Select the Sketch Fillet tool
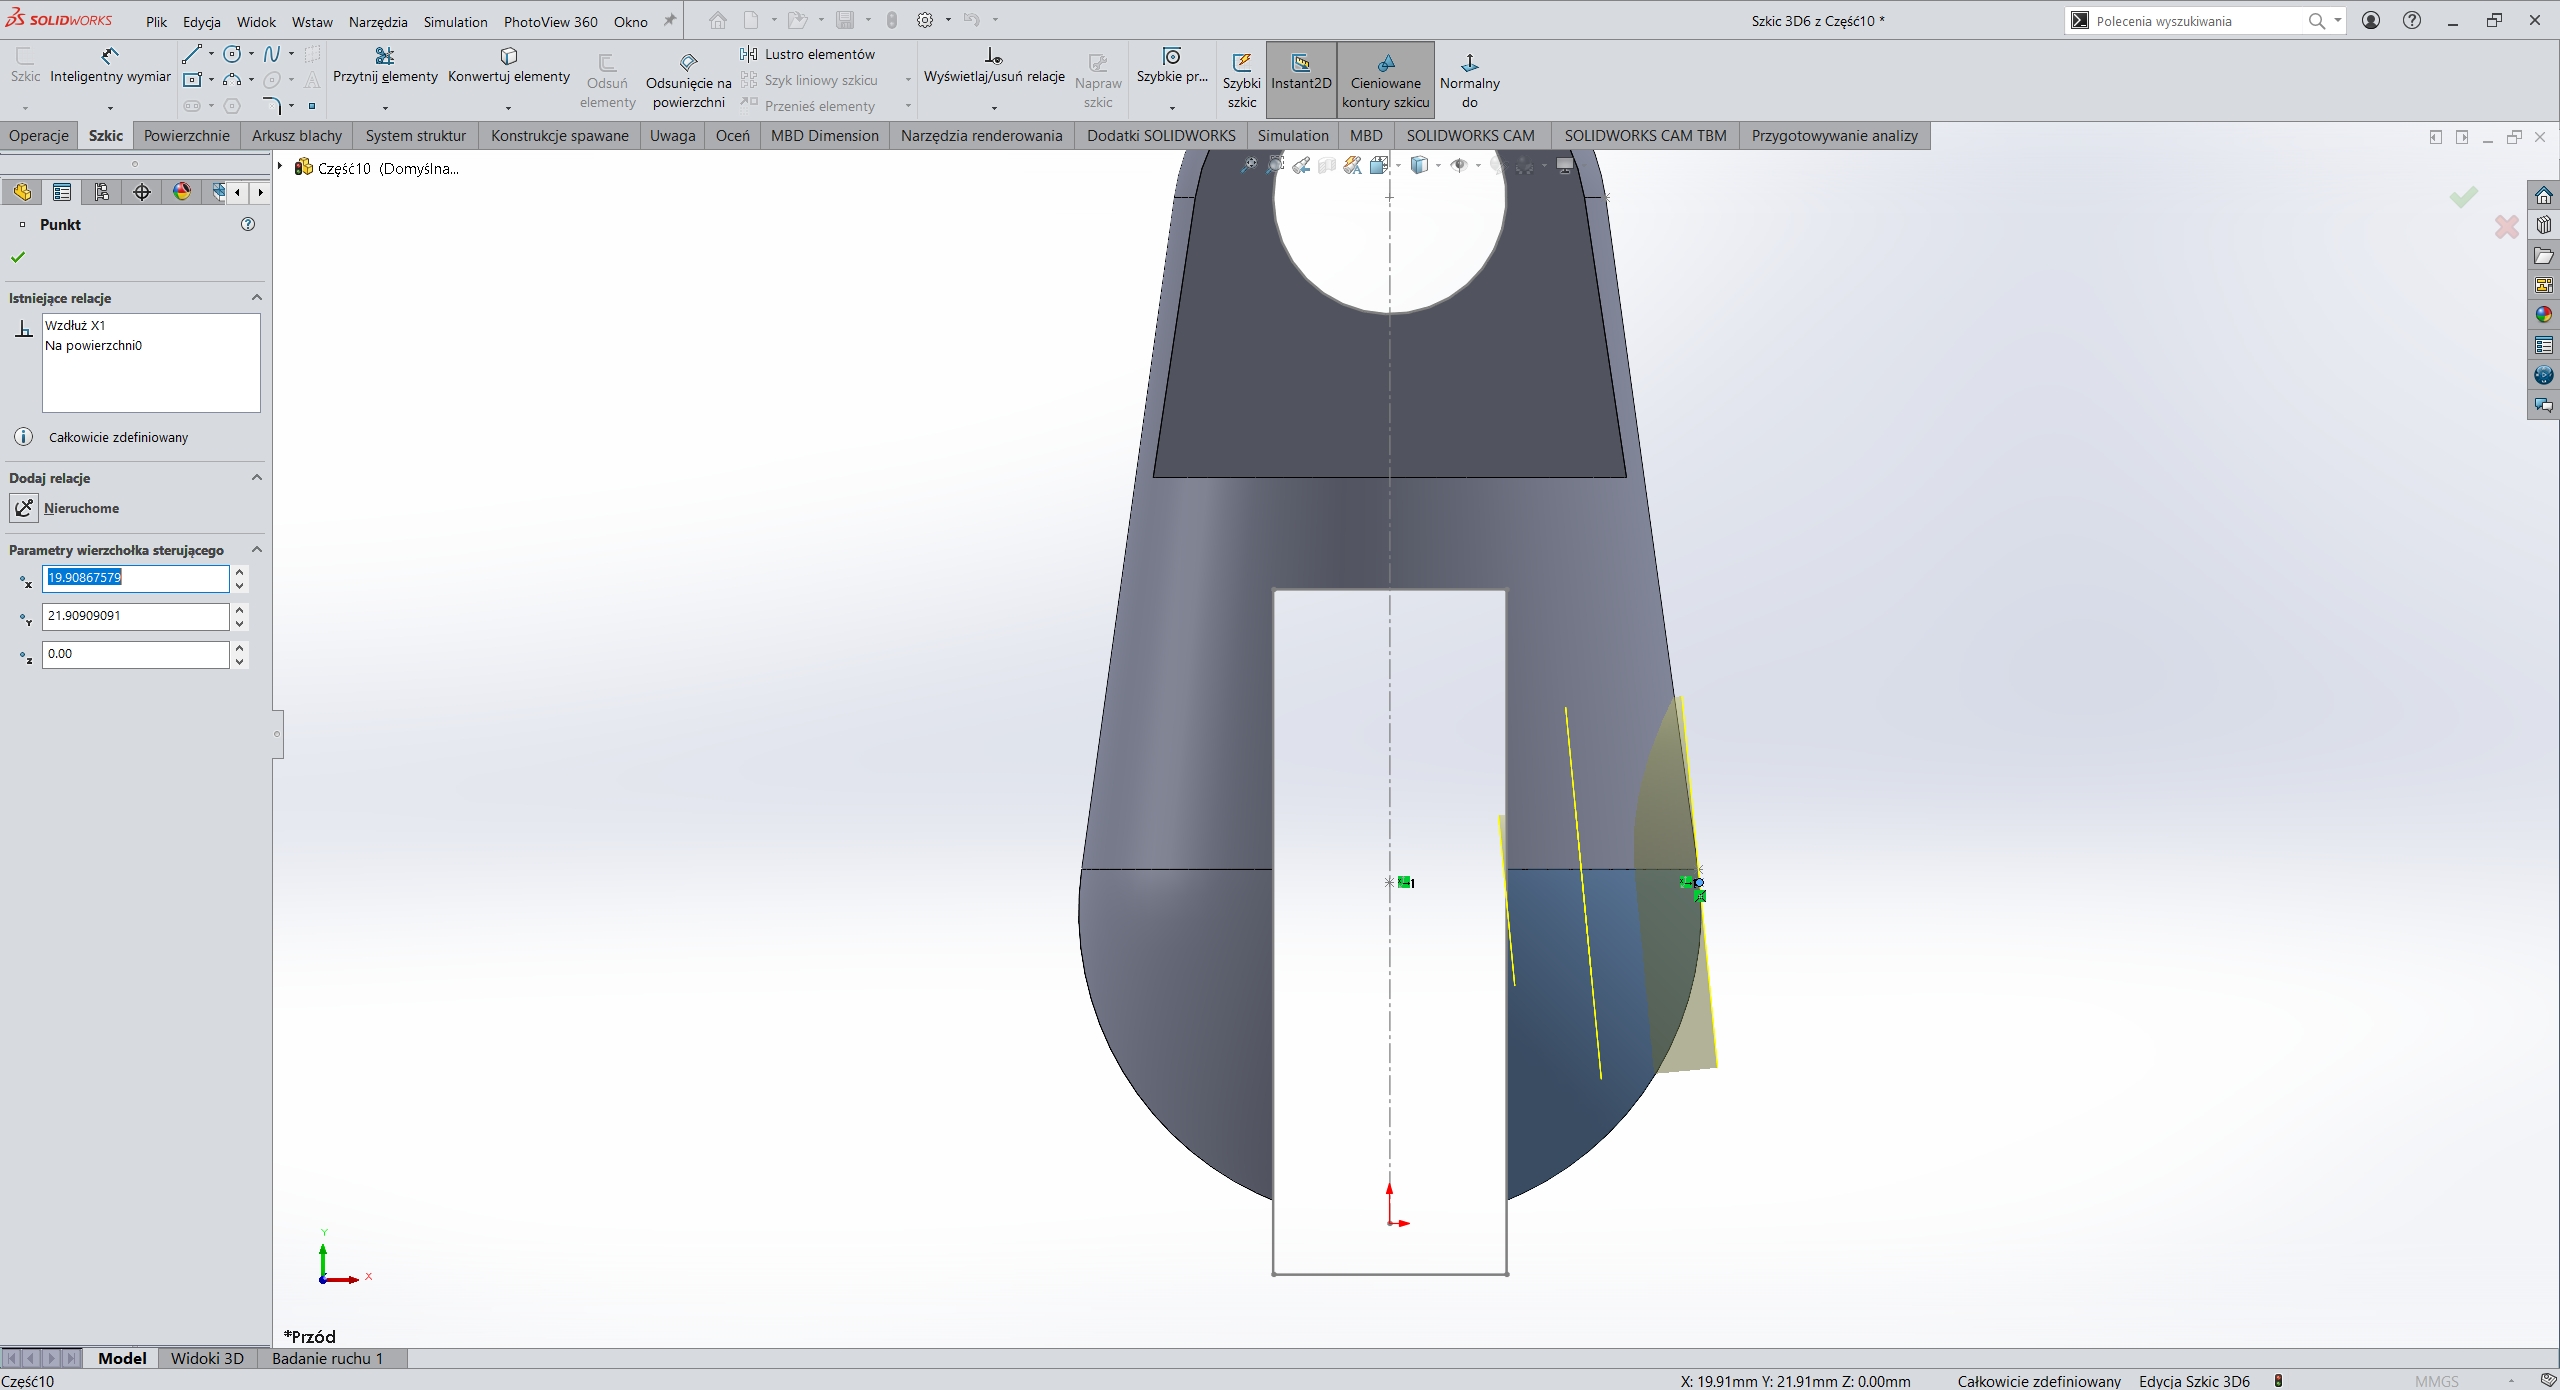This screenshot has width=2560, height=1390. 272,105
